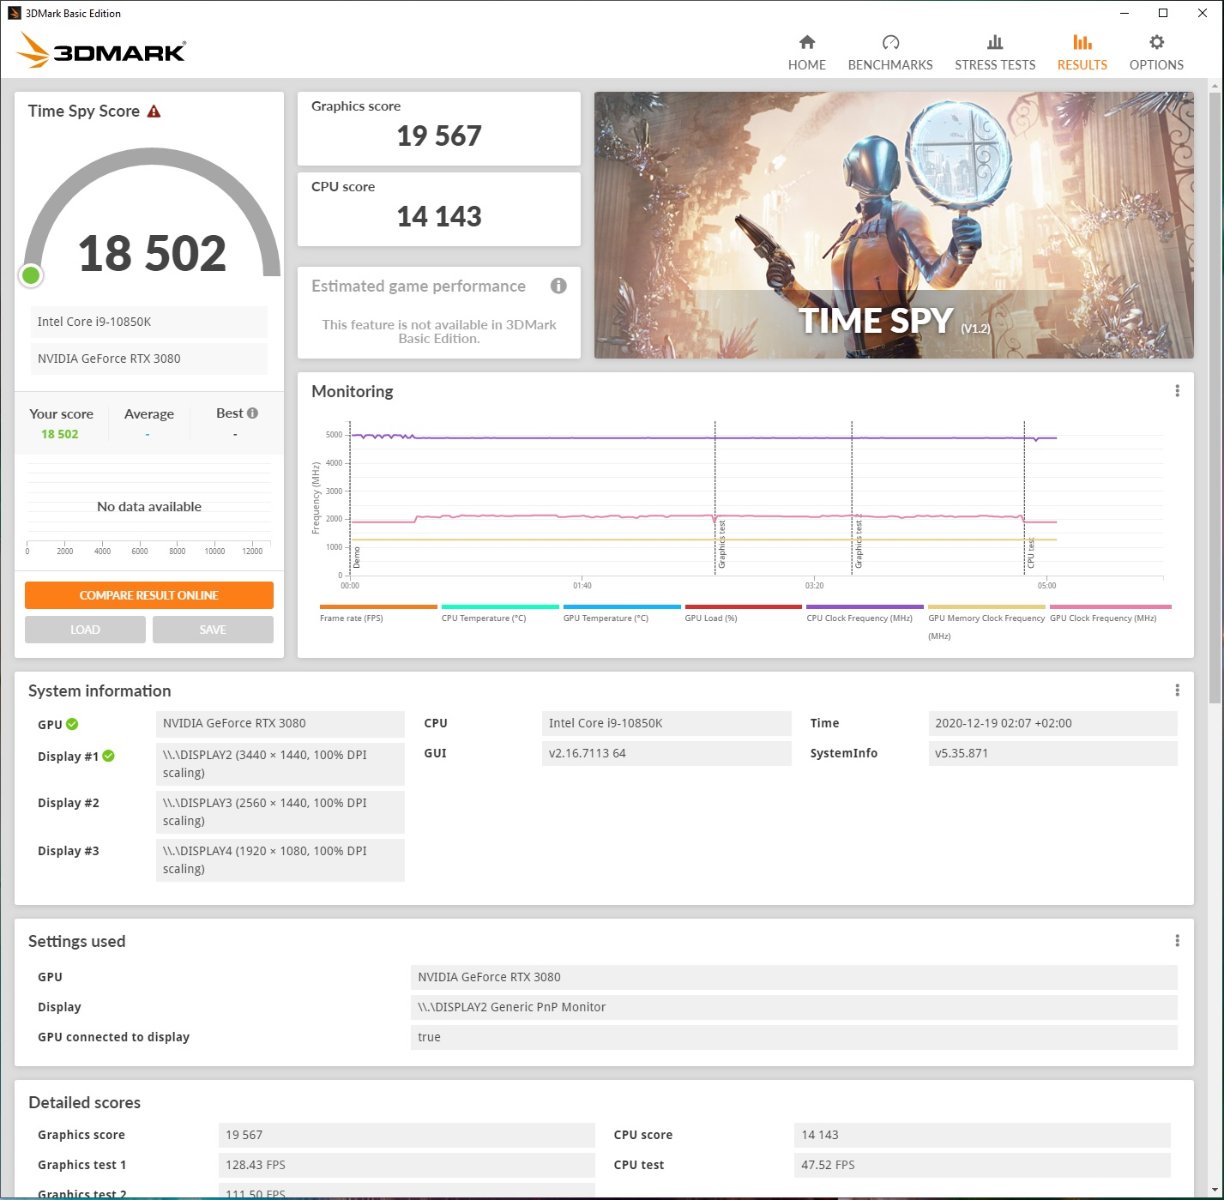The width and height of the screenshot is (1224, 1200).
Task: Click the Time value 2020-12-19 02:07
Action: pos(1053,723)
